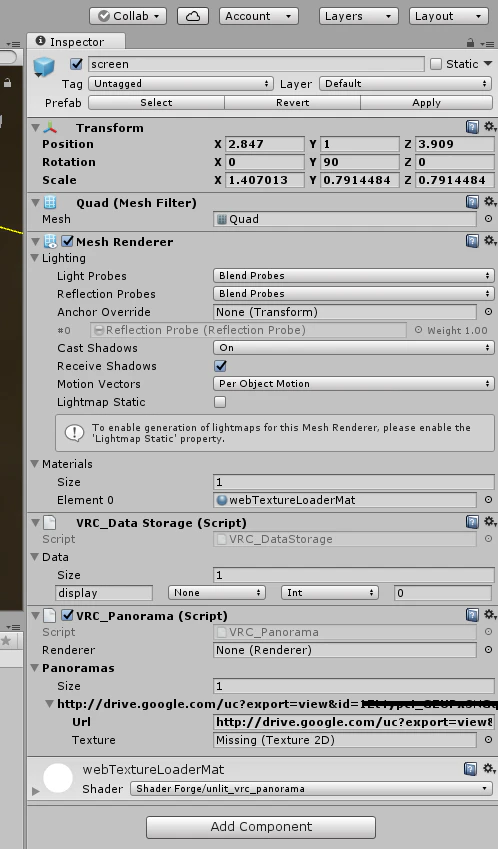Open the Light Probes dropdown

point(353,276)
